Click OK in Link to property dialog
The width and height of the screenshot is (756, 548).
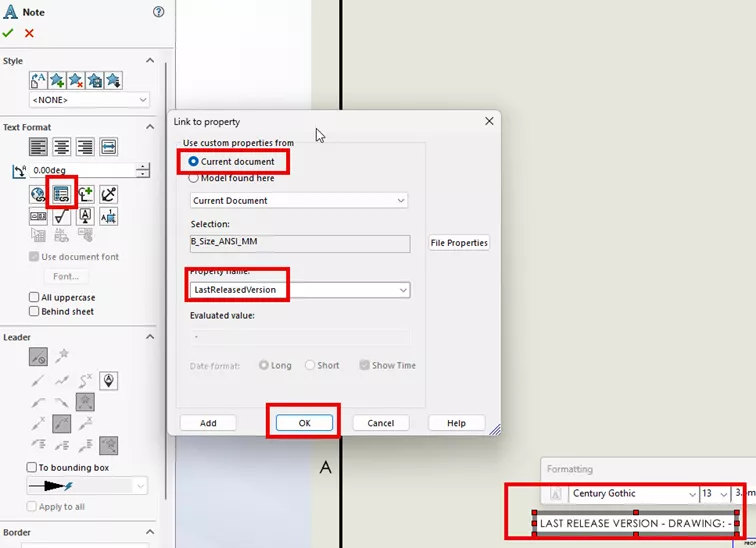[x=304, y=423]
